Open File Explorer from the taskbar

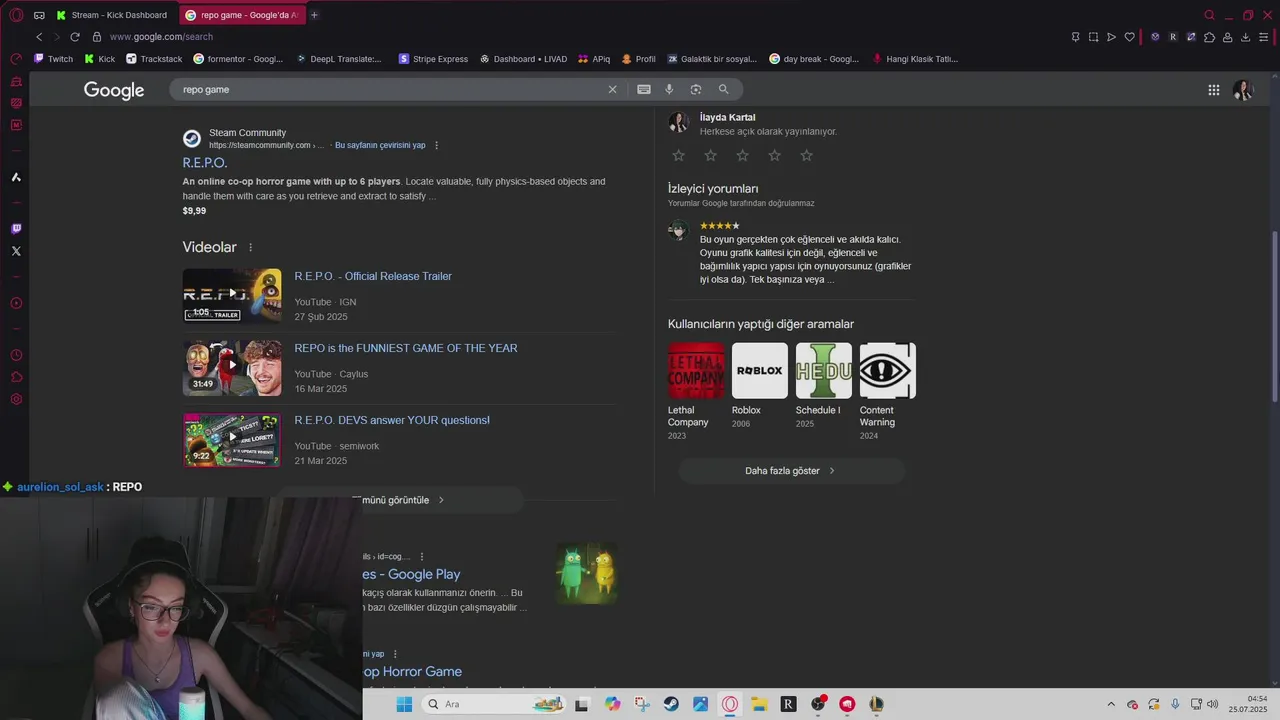coord(759,704)
